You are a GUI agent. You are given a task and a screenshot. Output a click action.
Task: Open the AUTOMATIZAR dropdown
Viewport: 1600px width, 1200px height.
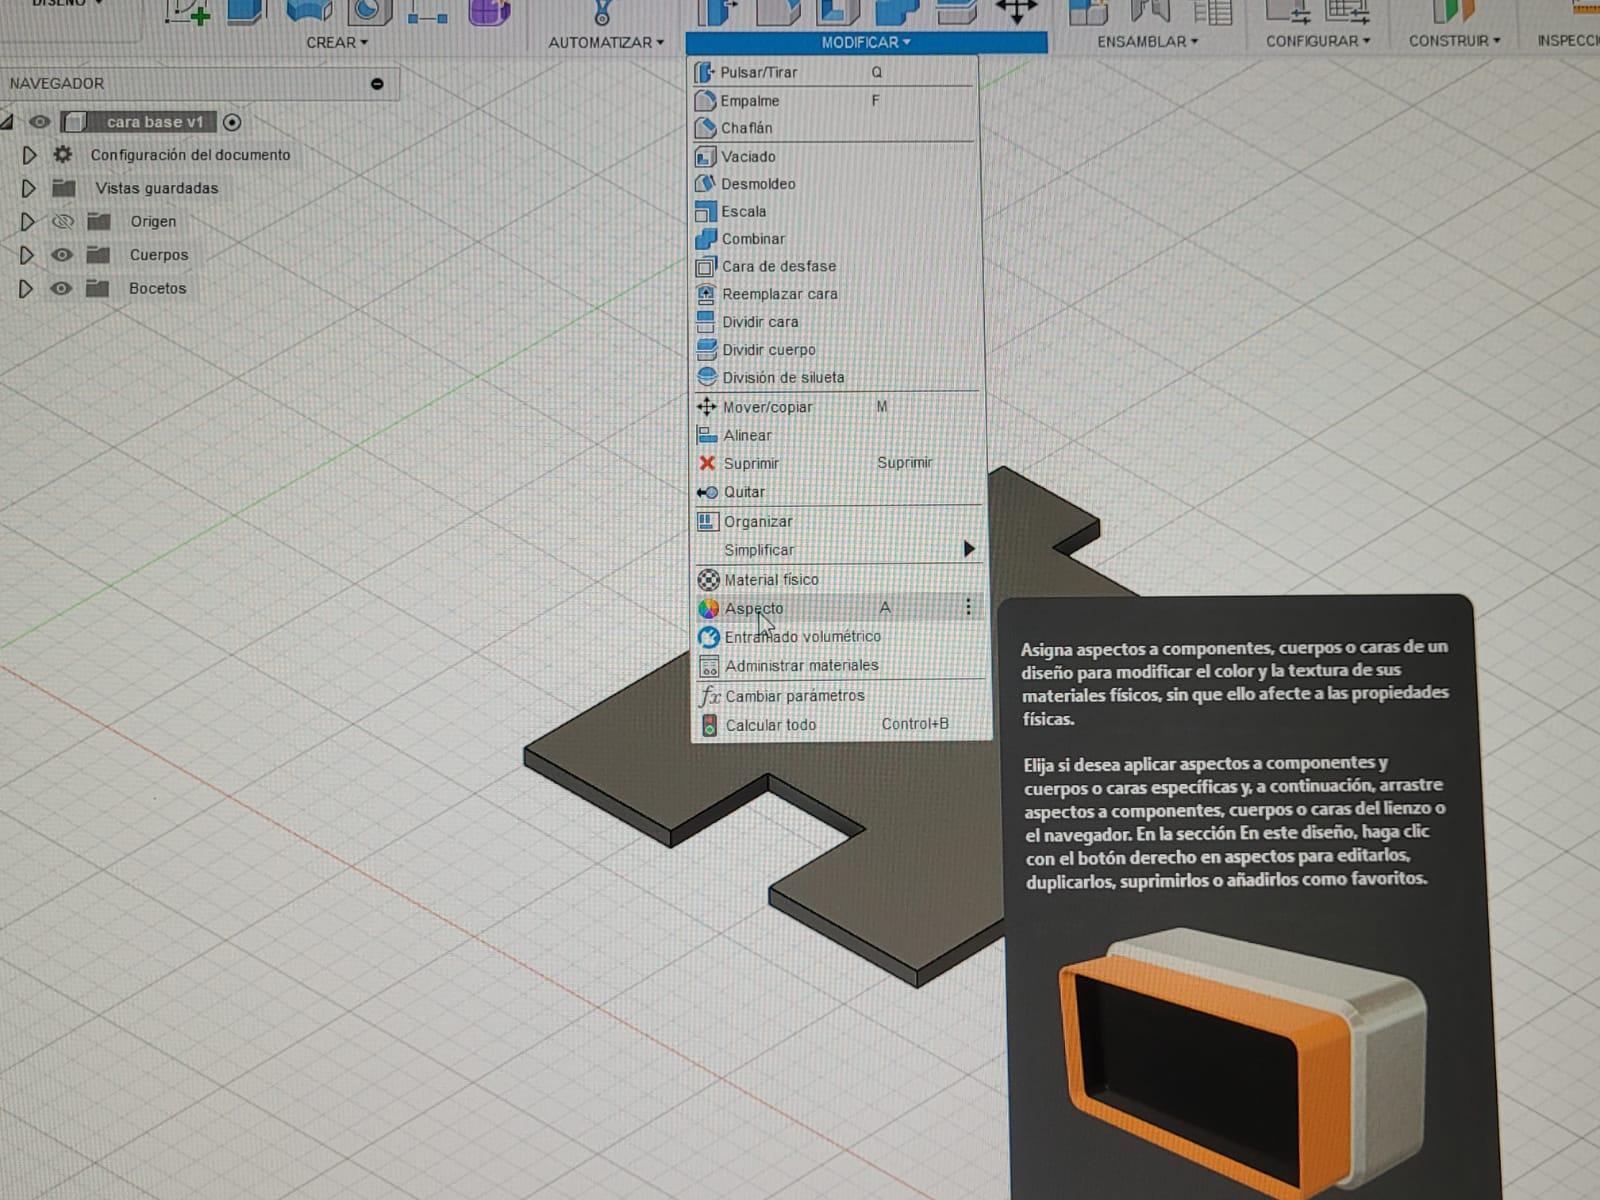point(606,42)
